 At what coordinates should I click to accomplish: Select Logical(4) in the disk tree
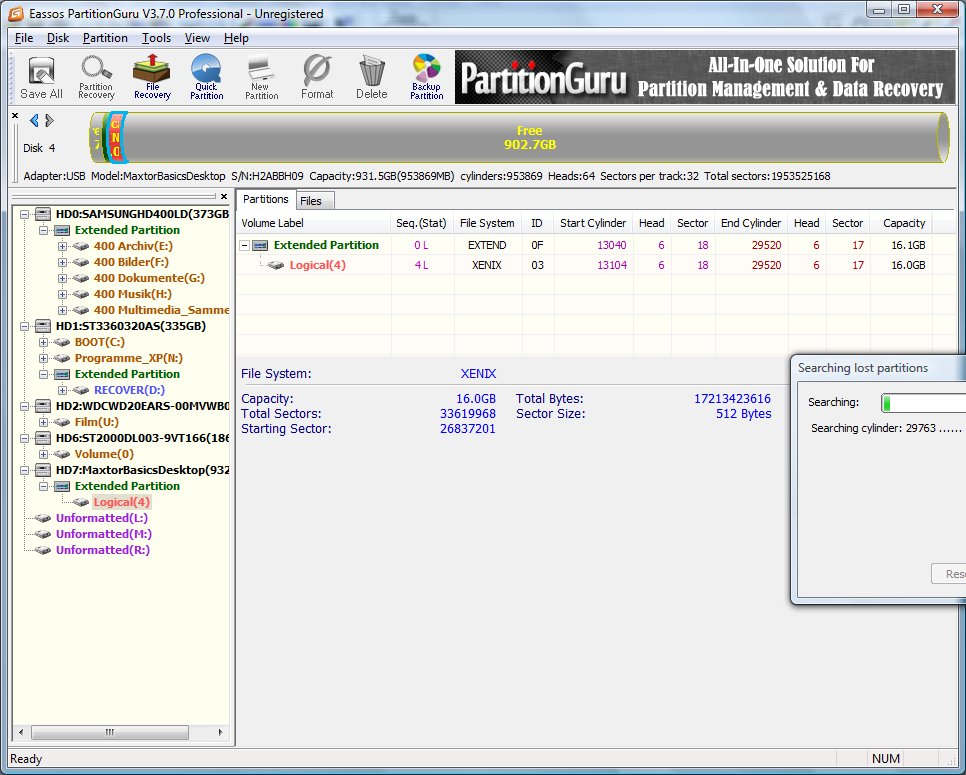pyautogui.click(x=121, y=502)
